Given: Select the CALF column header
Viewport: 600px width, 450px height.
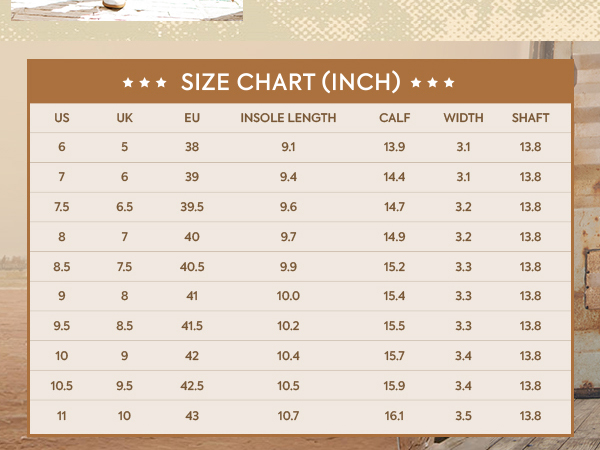Looking at the screenshot, I should 395,118.
